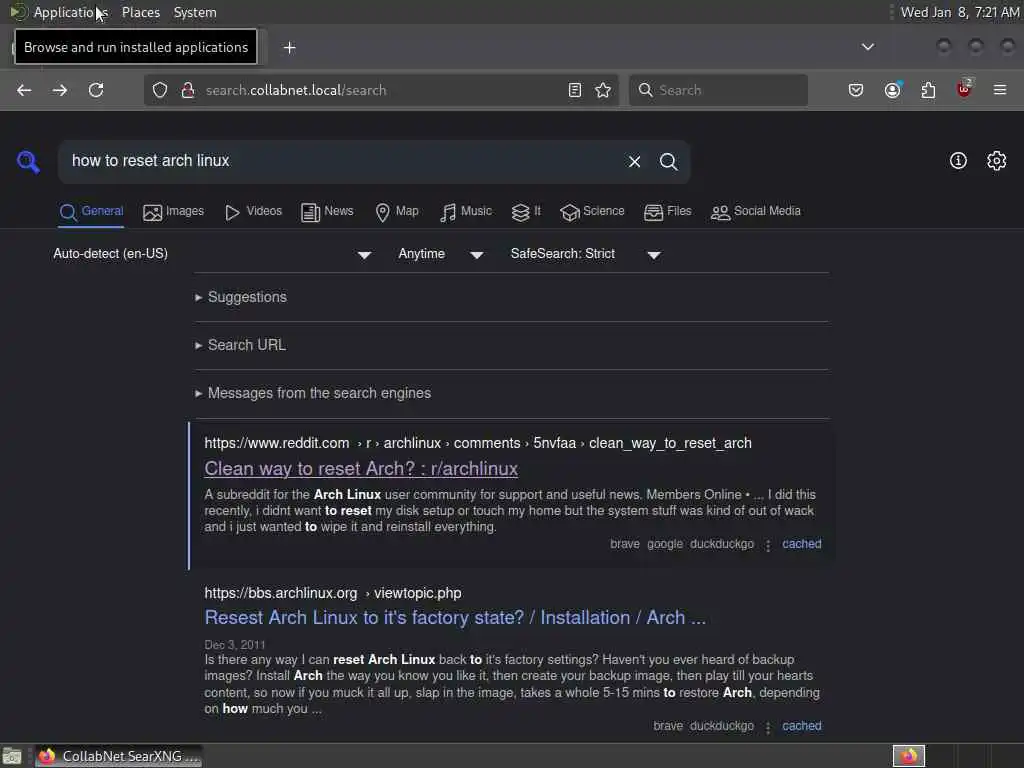
Task: Click the clock showing Wed Jan 8
Action: 959,12
